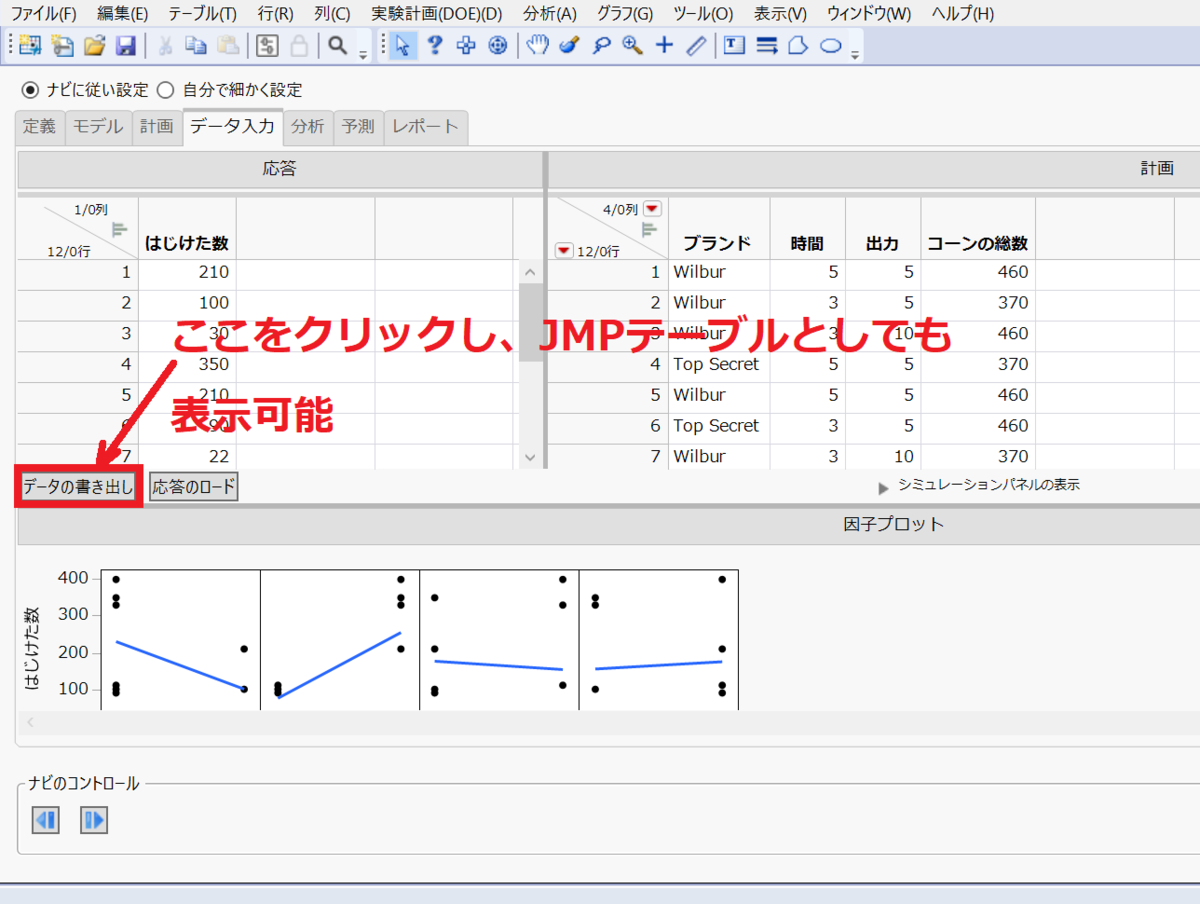1200x904 pixels.
Task: Click the forward navigation arrow in ナビのコントロール
Action: 93,820
